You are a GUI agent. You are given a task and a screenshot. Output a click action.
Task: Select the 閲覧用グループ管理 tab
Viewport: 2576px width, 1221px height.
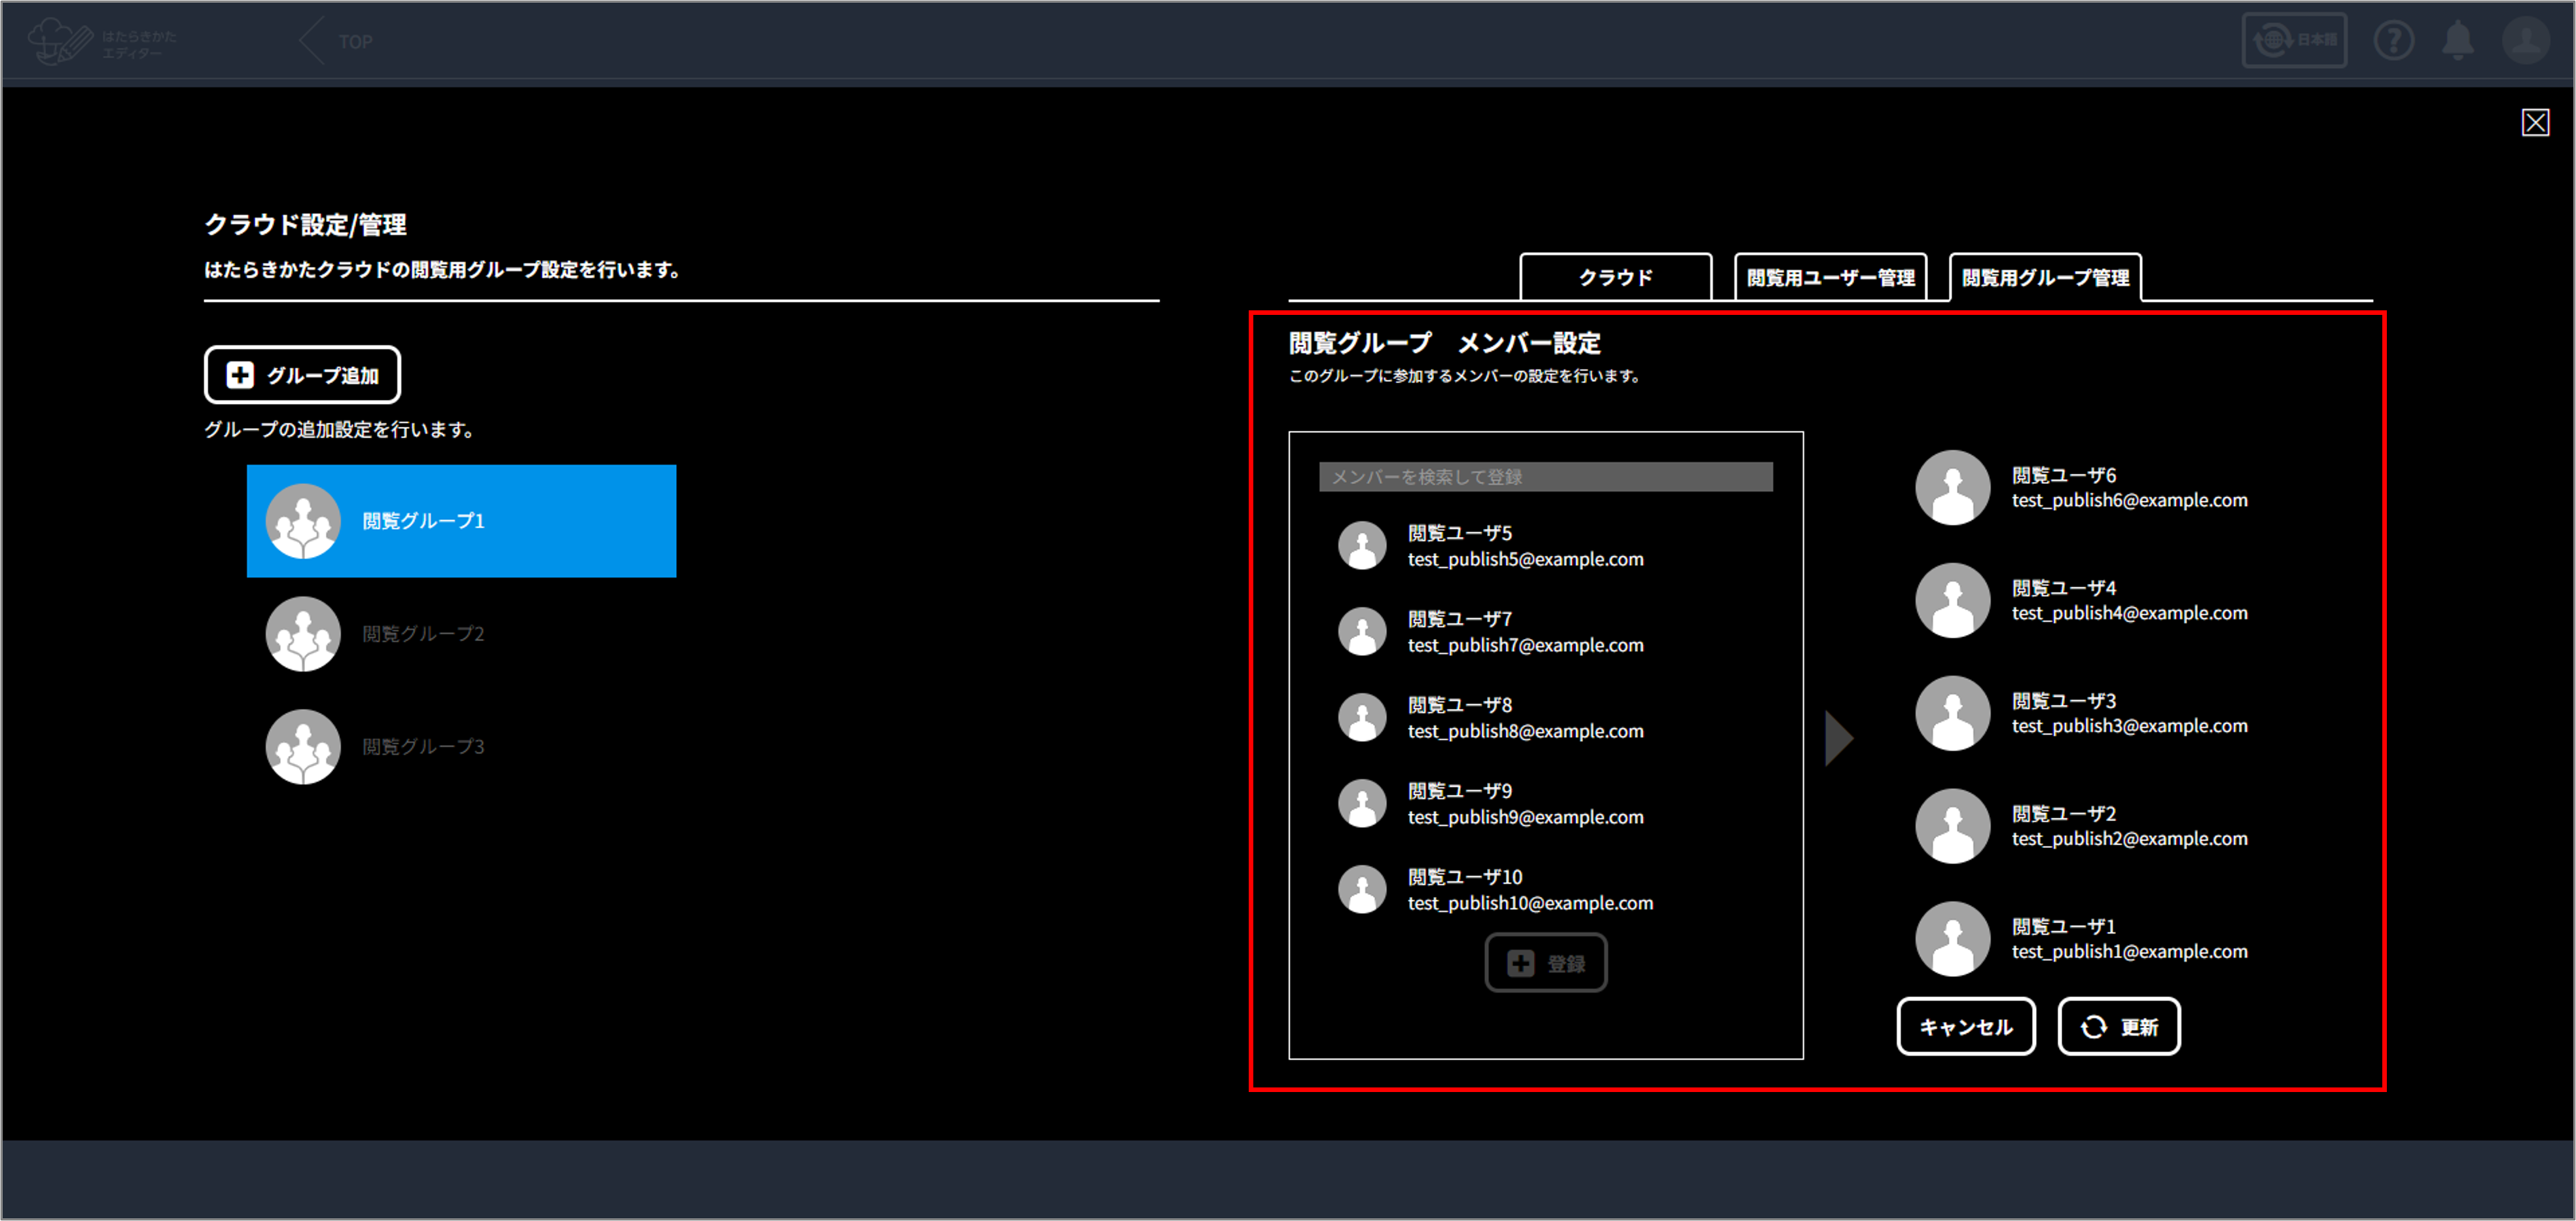point(2045,277)
